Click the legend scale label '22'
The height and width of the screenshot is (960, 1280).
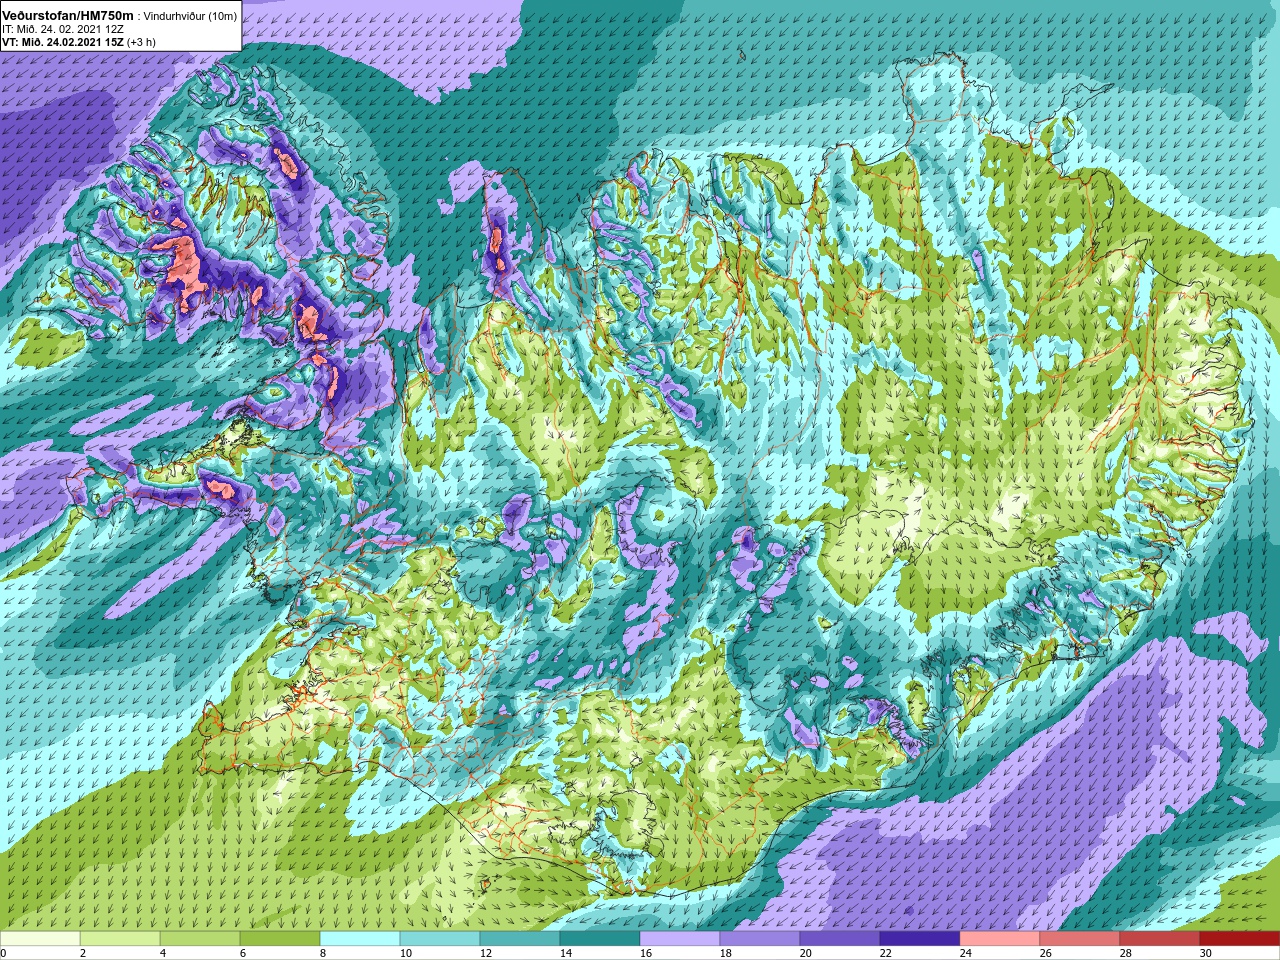tap(885, 953)
